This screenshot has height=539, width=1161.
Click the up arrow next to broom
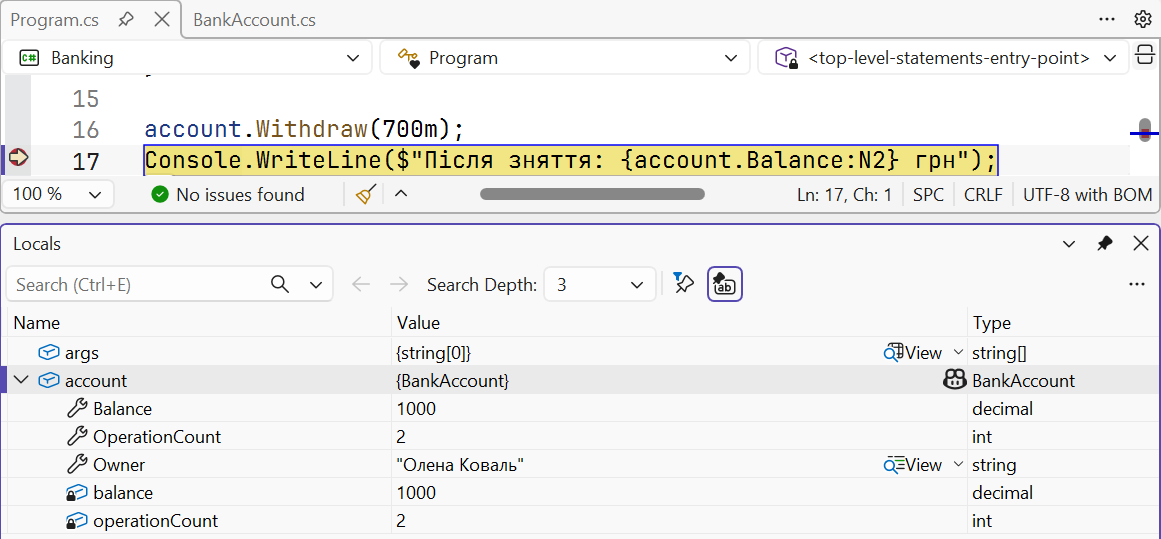(401, 194)
